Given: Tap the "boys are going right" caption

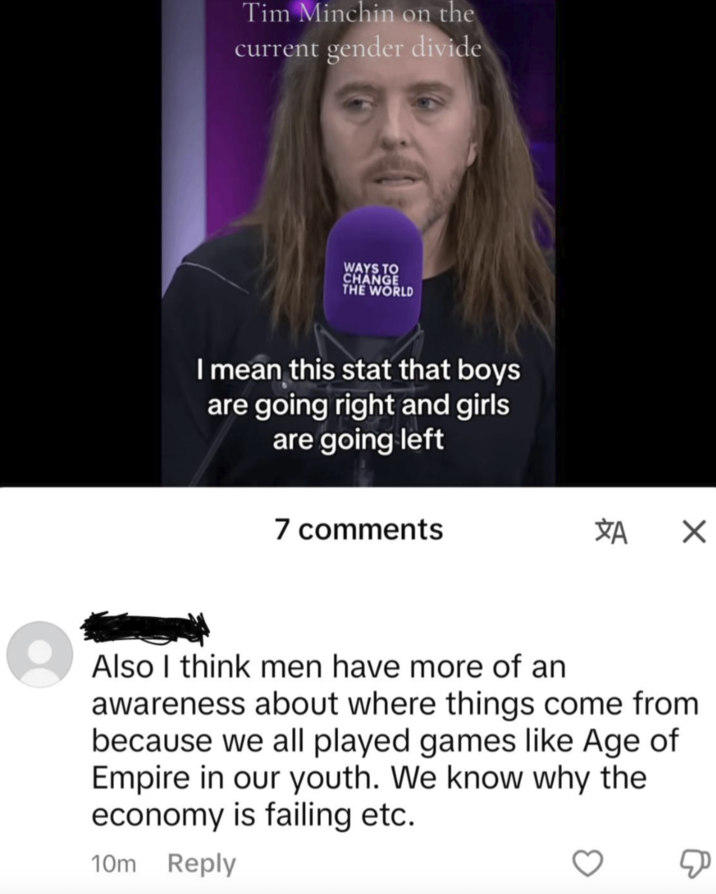Looking at the screenshot, I should (x=359, y=388).
